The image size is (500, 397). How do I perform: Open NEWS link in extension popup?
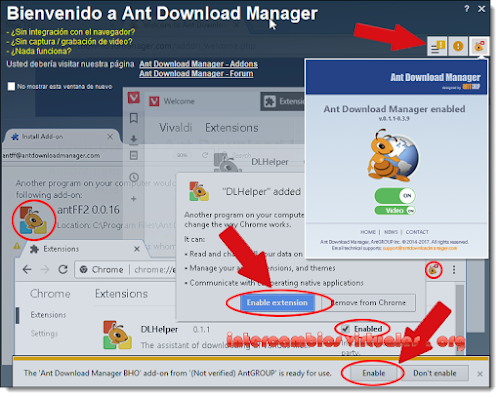[x=391, y=232]
